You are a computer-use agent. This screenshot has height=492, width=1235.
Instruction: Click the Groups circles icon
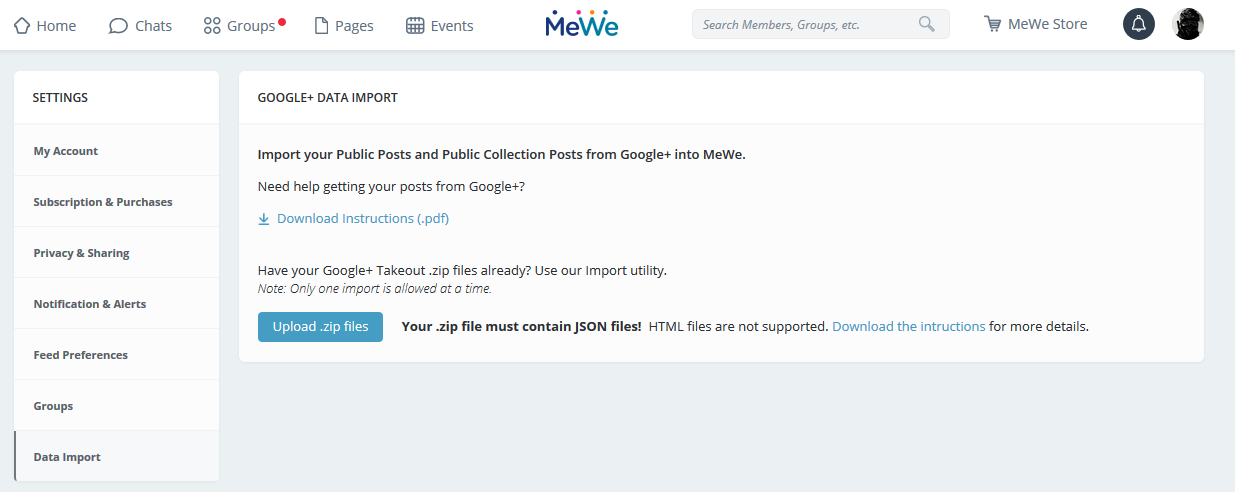coord(212,25)
